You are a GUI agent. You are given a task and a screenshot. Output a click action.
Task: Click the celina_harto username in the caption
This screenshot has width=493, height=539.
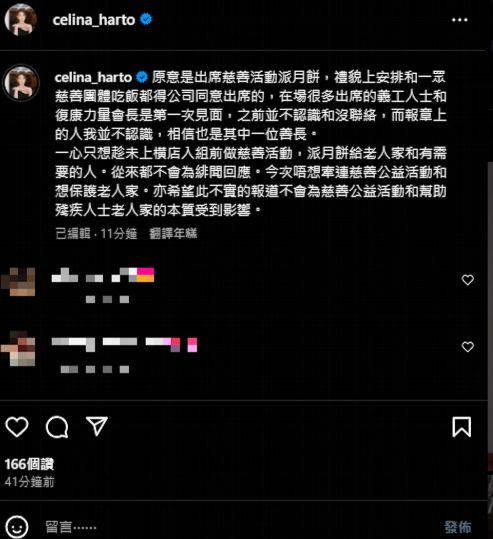pos(93,77)
